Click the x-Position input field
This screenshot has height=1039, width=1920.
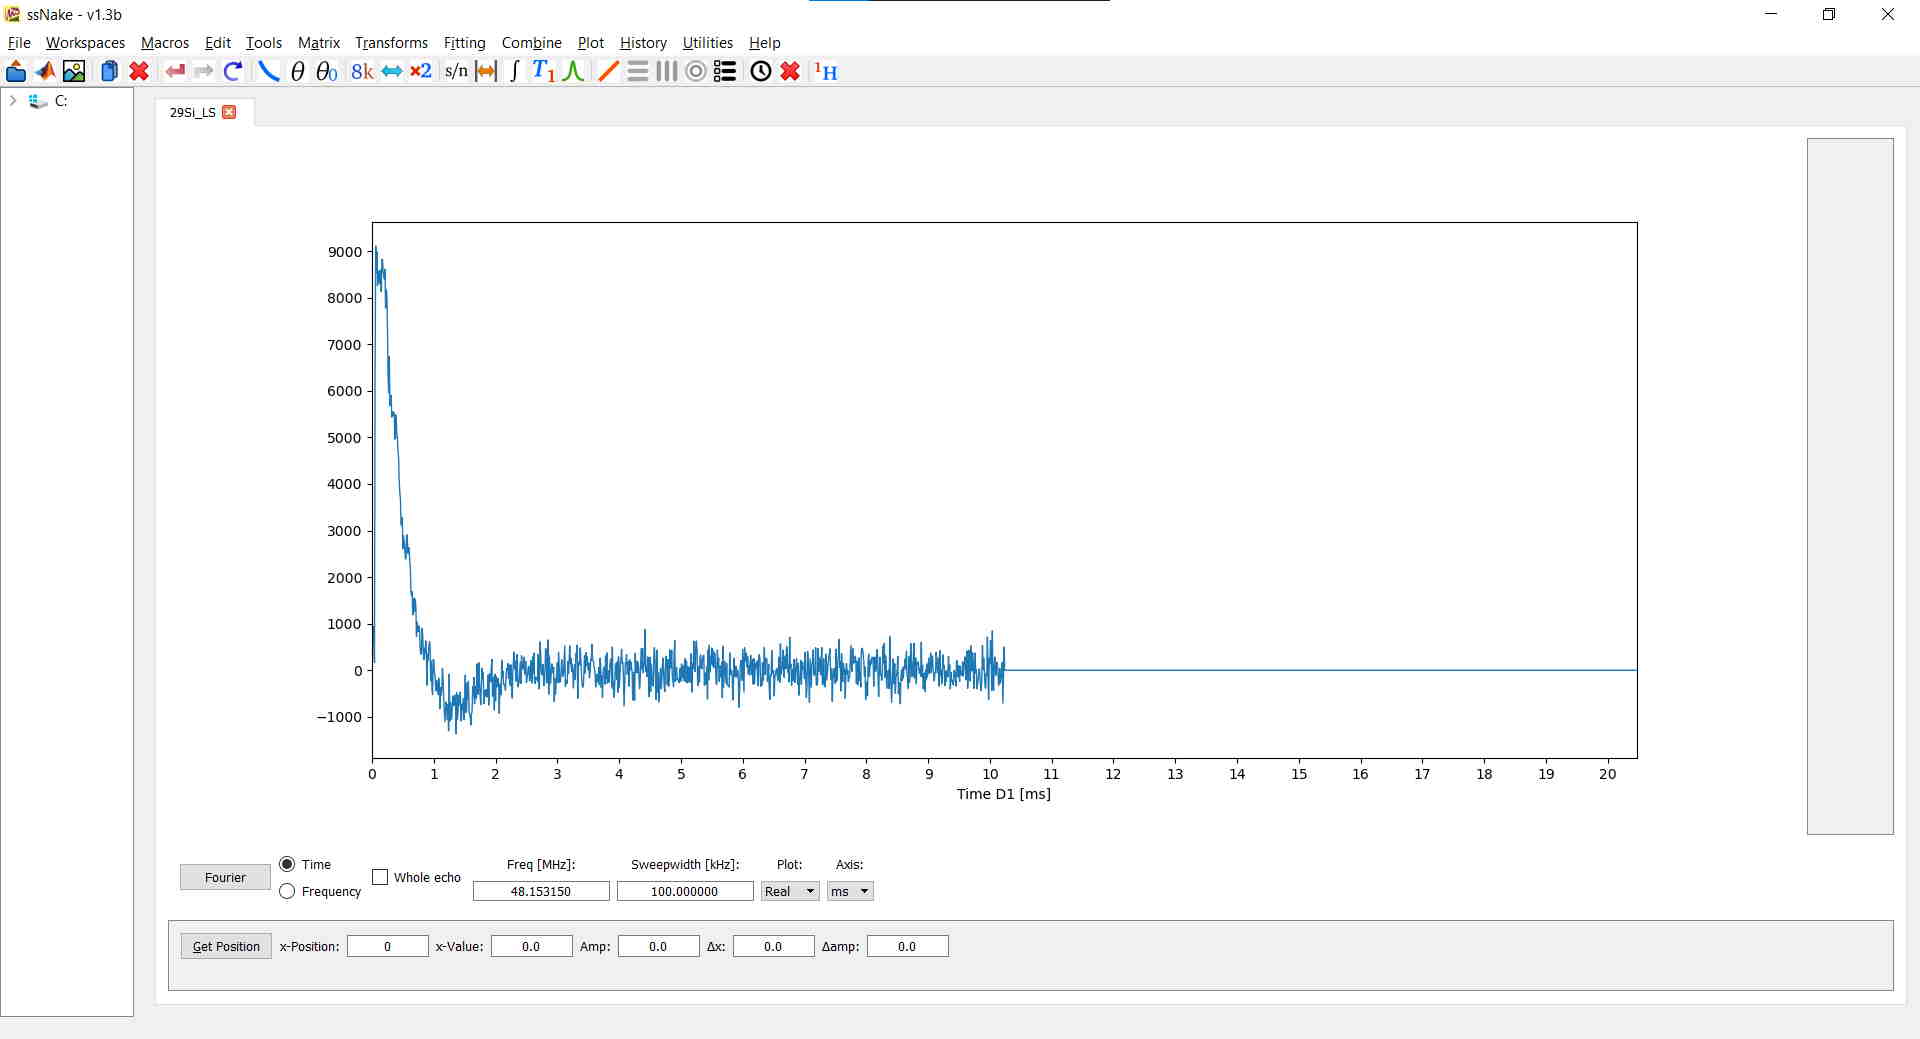tap(388, 946)
